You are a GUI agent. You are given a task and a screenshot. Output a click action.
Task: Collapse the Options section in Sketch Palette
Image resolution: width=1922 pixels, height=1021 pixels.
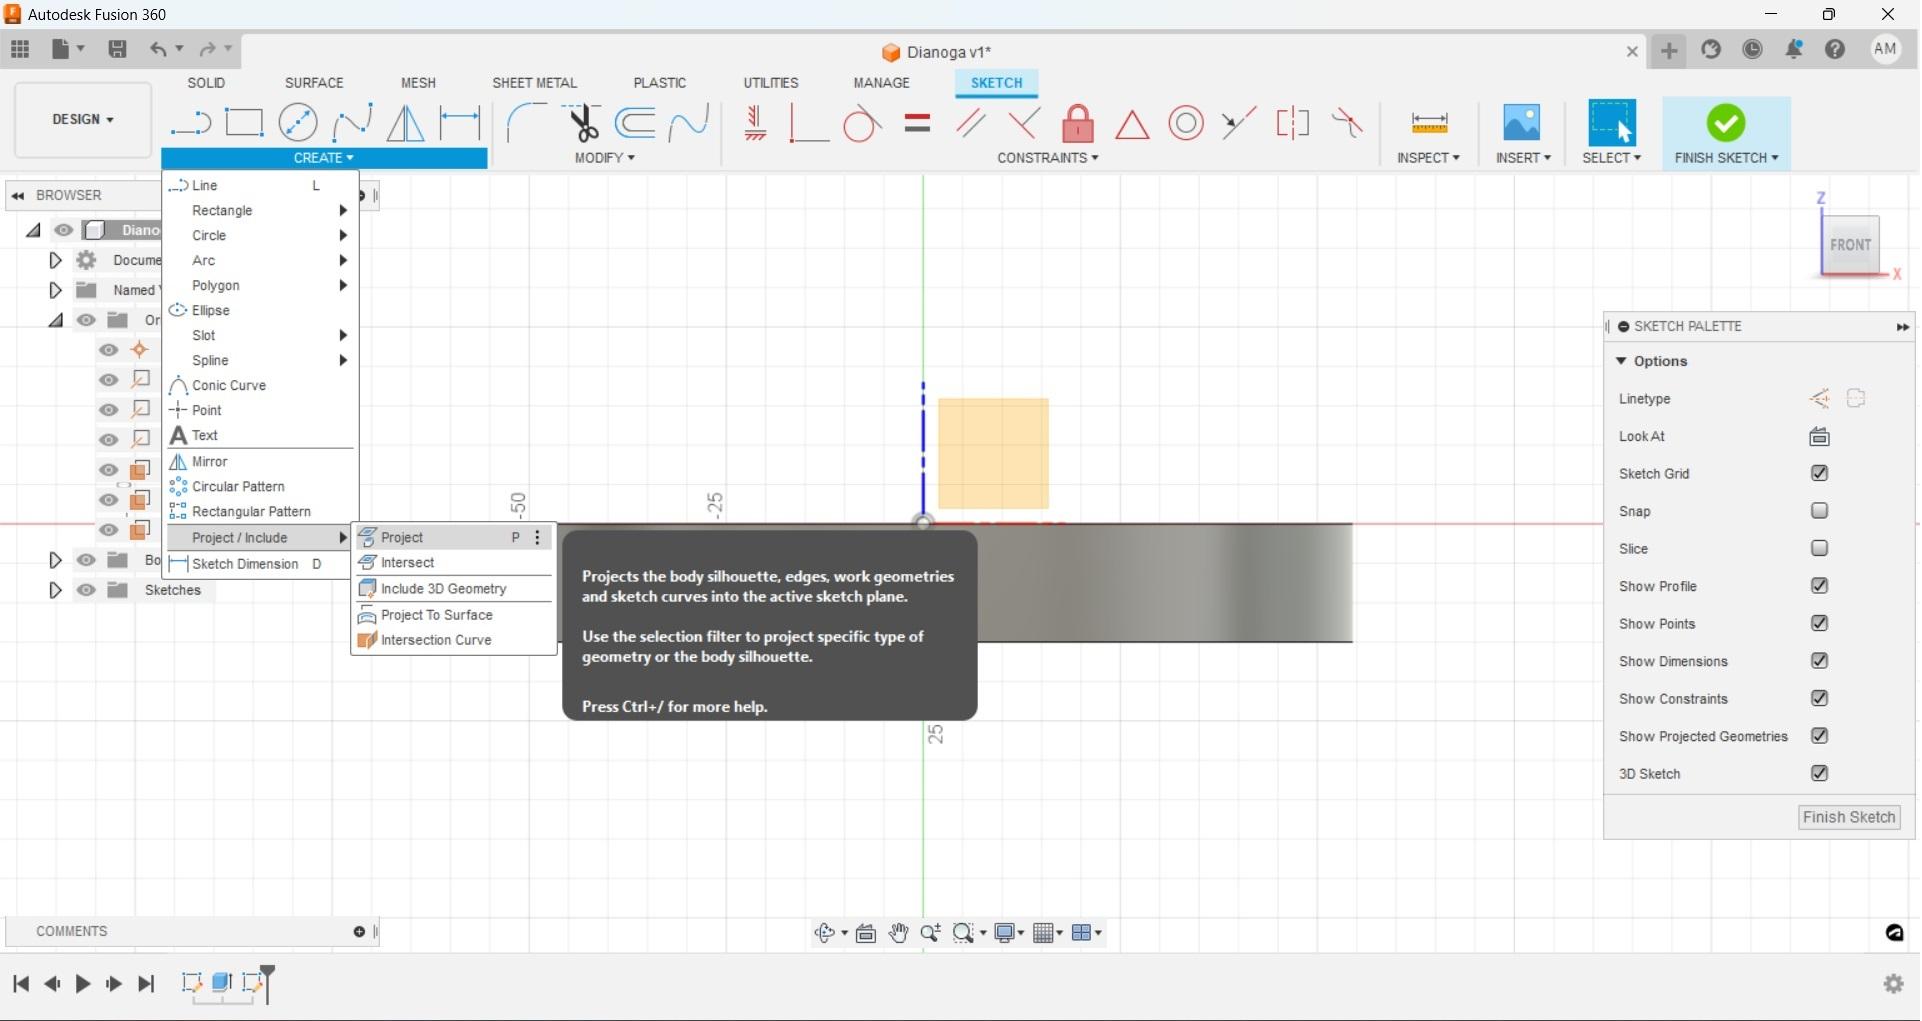click(x=1622, y=361)
